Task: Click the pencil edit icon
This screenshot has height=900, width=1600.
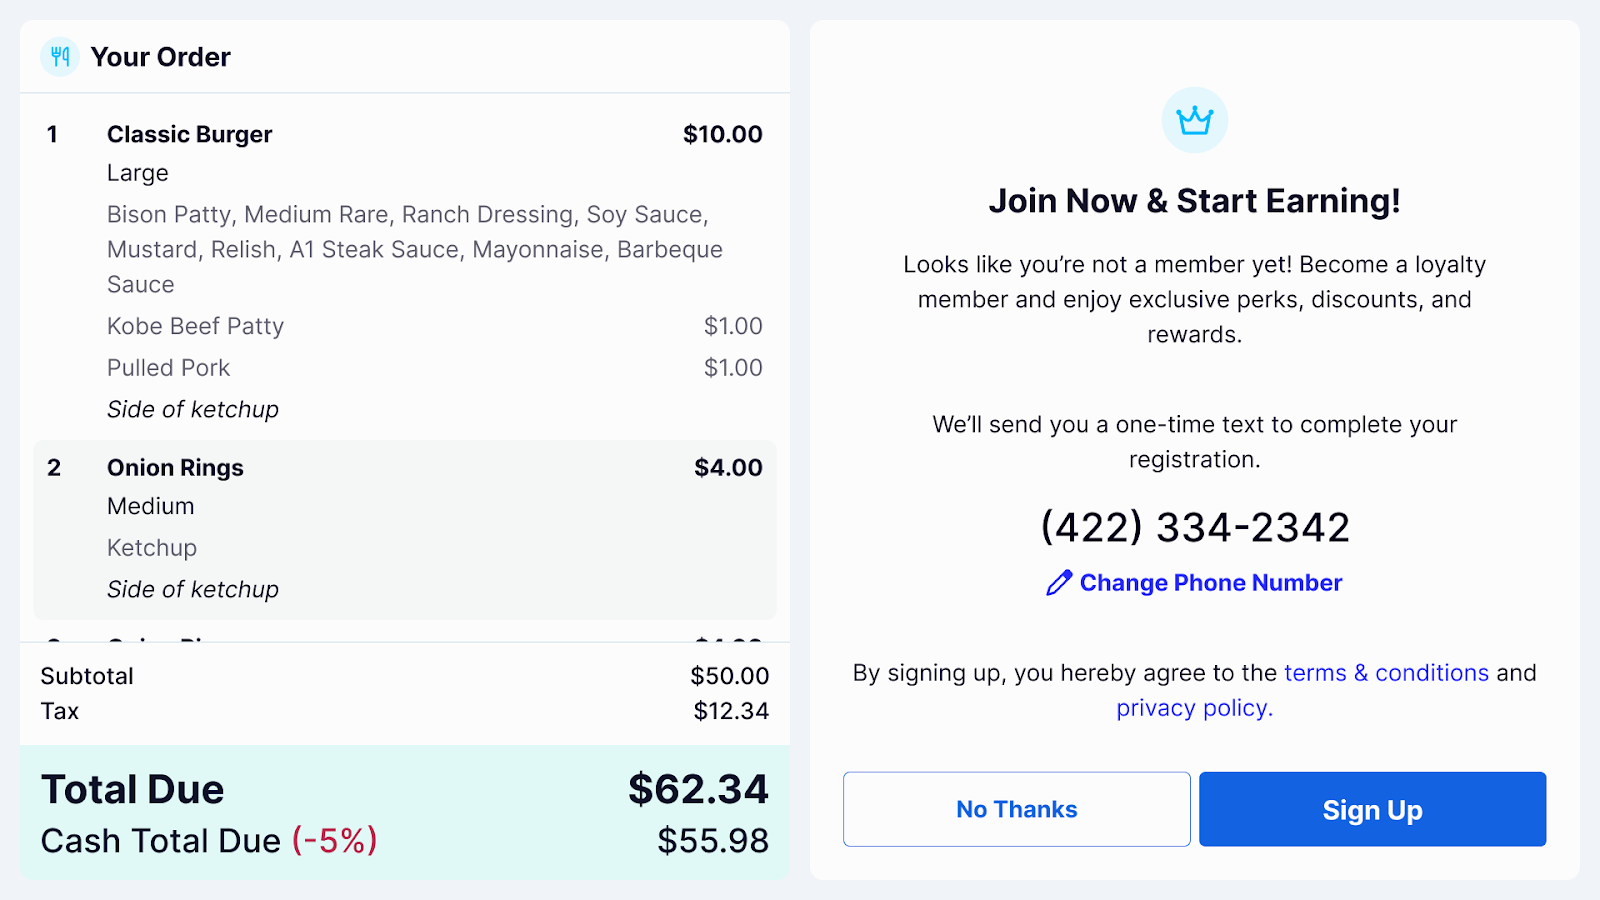Action: pyautogui.click(x=1058, y=583)
